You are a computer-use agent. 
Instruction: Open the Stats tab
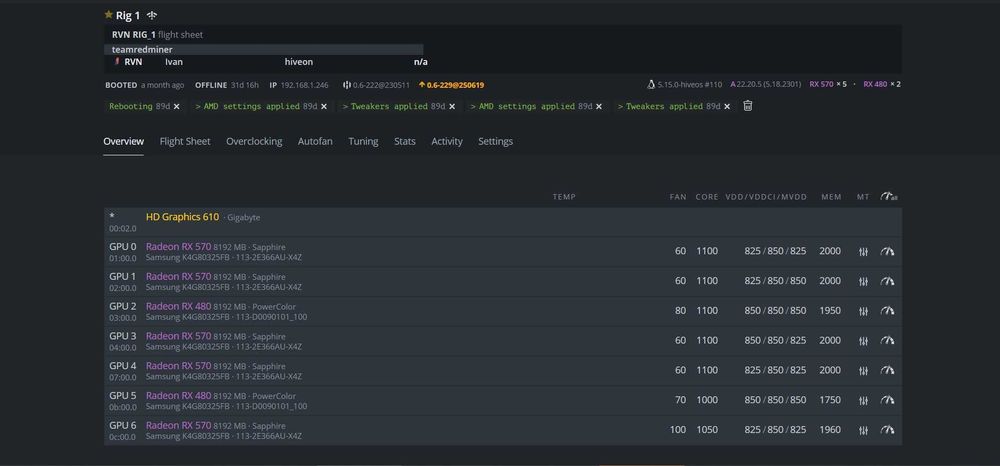click(405, 142)
